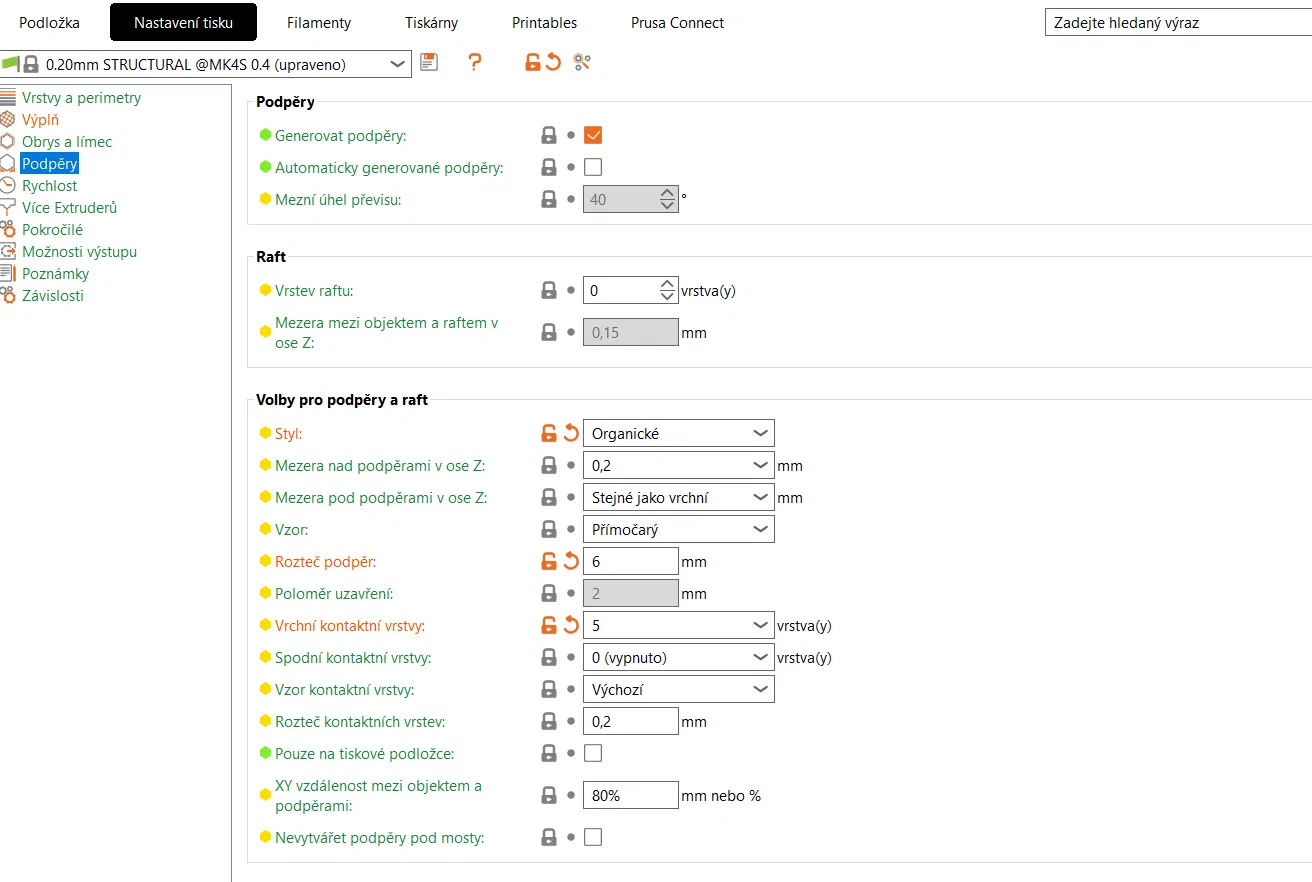
Task: Go to Vrstvy a perimetry settings page
Action: (81, 98)
